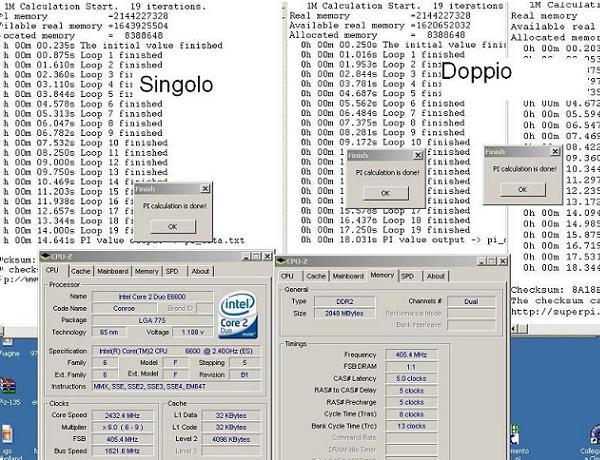Open the Cache tab in the left CPU-Z window
The height and width of the screenshot is (460, 600).
pos(81,271)
